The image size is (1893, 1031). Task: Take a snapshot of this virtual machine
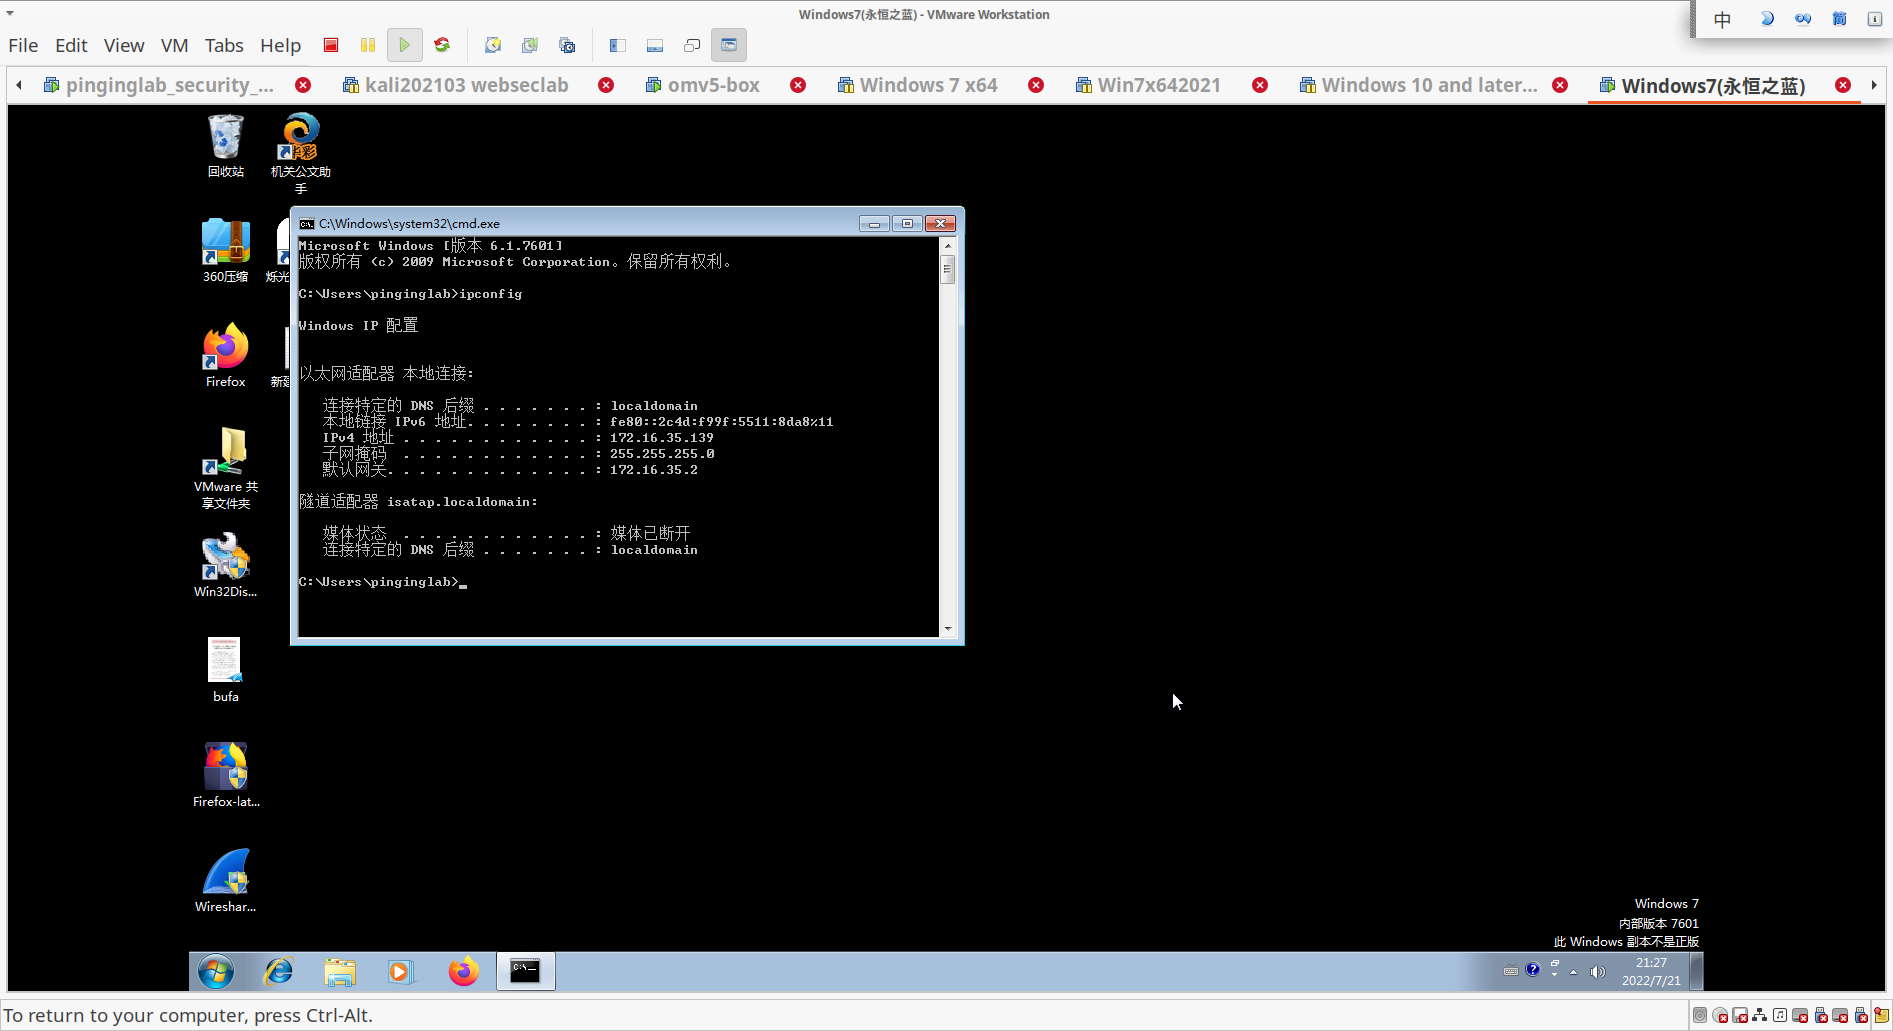(x=493, y=45)
